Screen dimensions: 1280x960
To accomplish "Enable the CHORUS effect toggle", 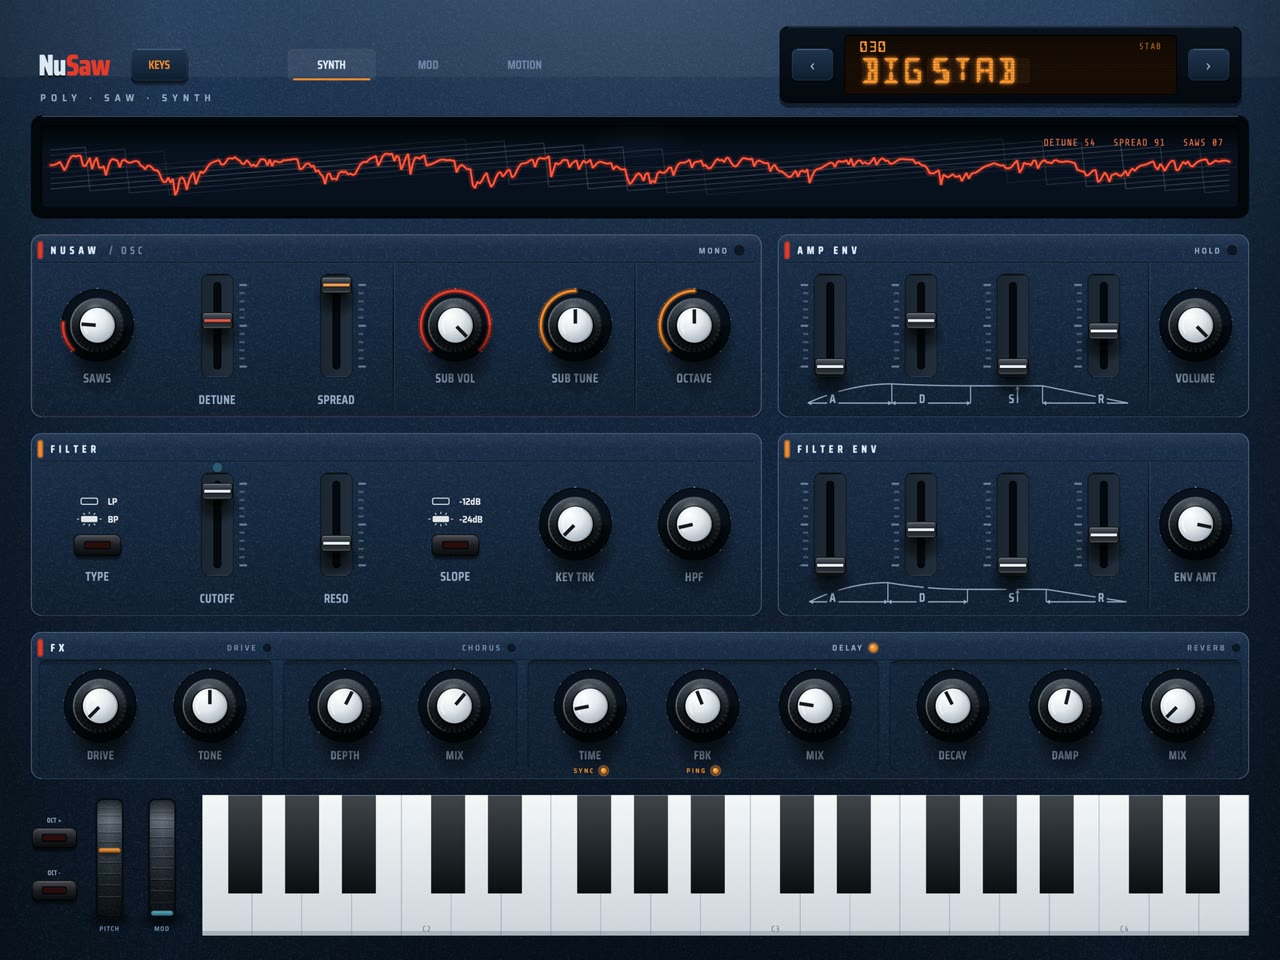I will [511, 648].
